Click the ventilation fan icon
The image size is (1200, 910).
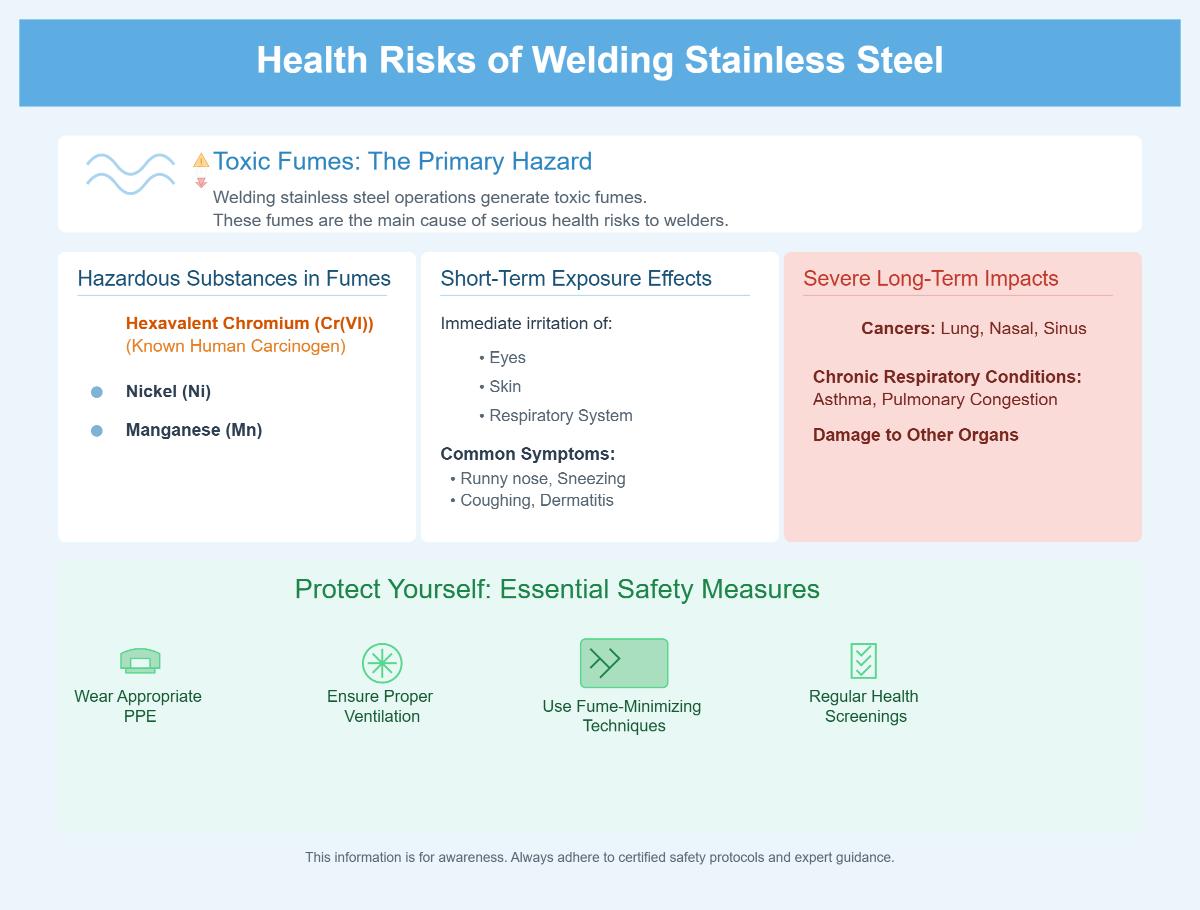click(x=382, y=663)
